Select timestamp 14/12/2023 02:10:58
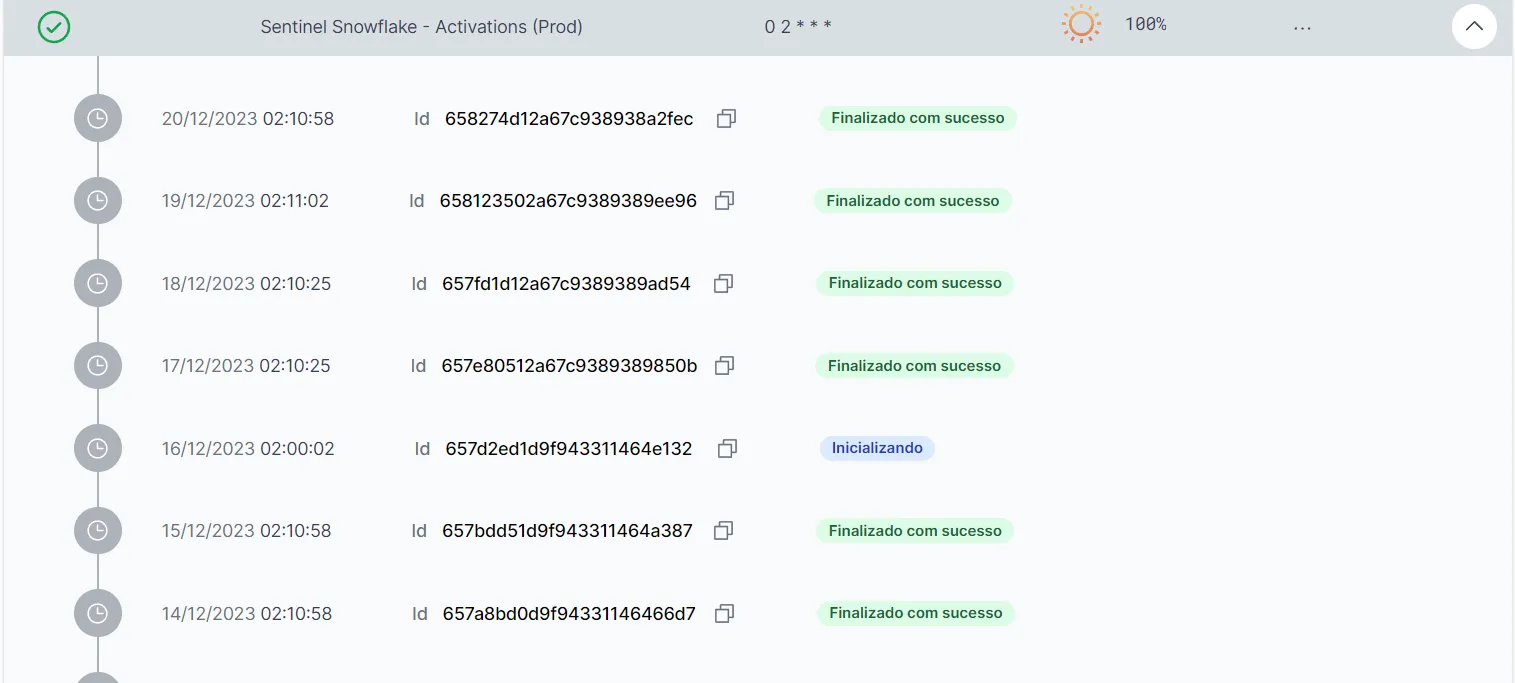1515x683 pixels. click(x=247, y=613)
